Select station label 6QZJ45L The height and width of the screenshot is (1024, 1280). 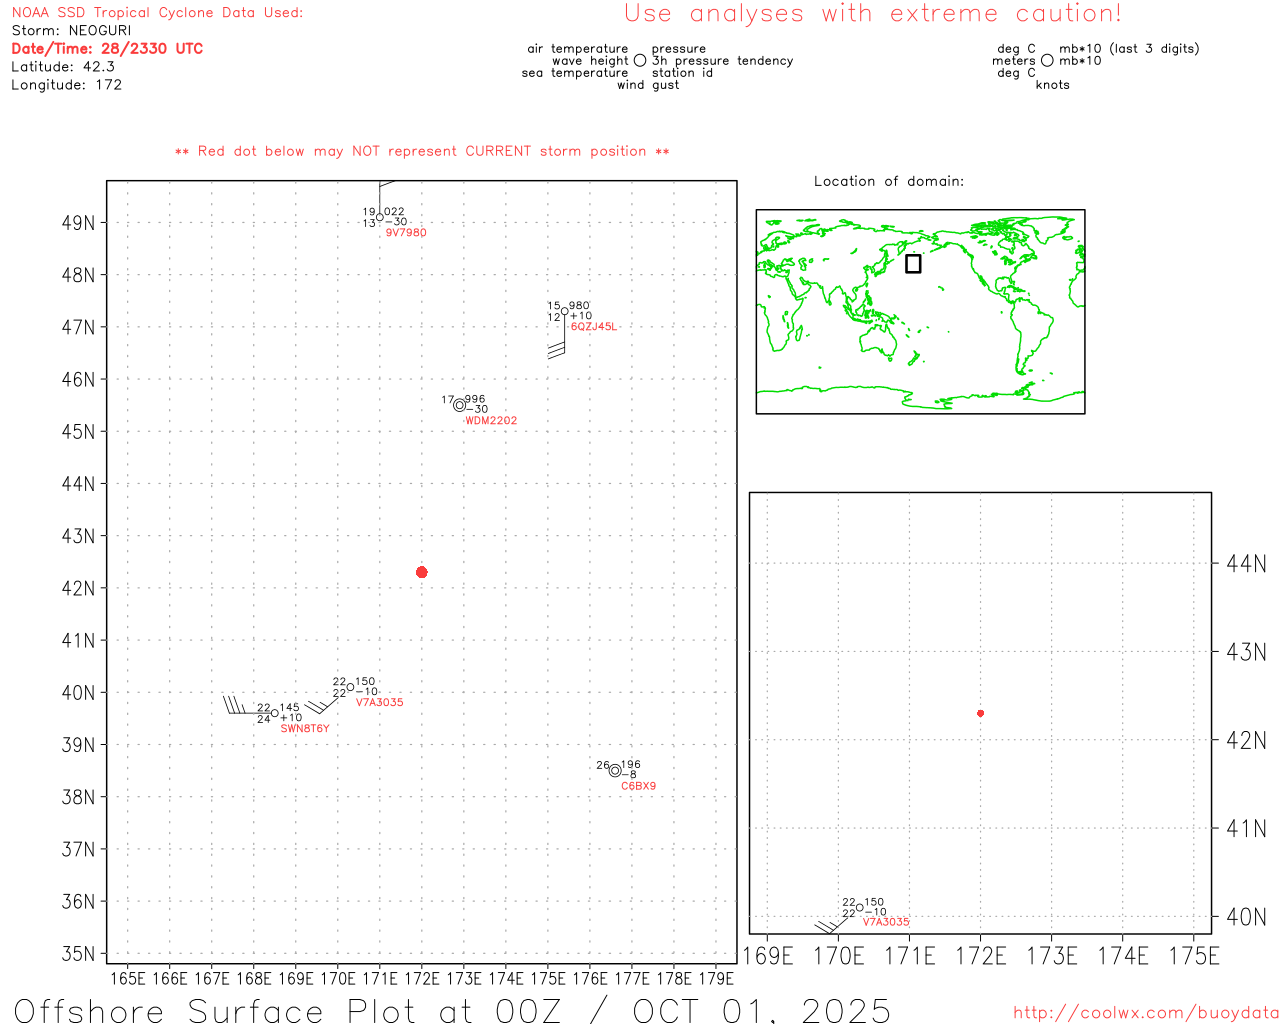pos(594,327)
